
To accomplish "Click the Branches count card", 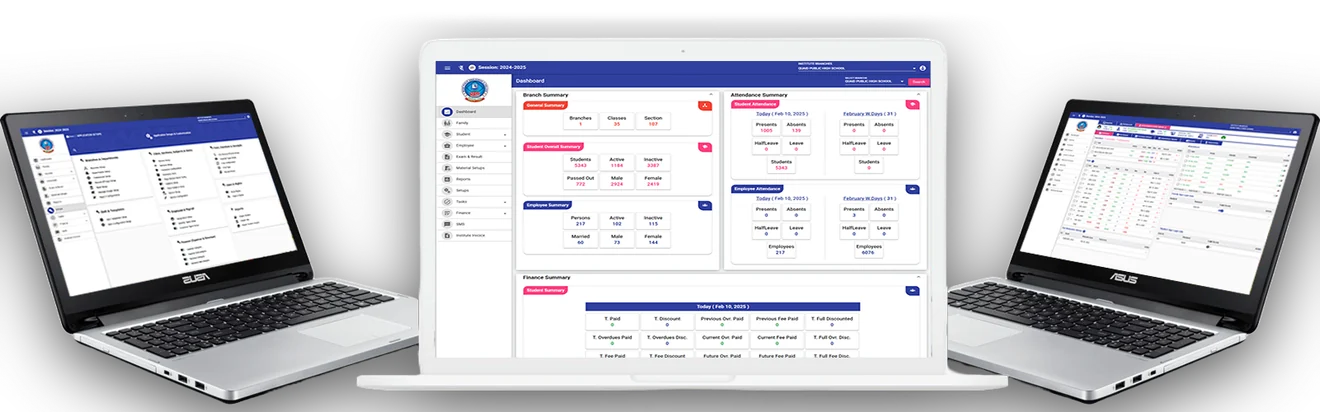I will [x=580, y=121].
